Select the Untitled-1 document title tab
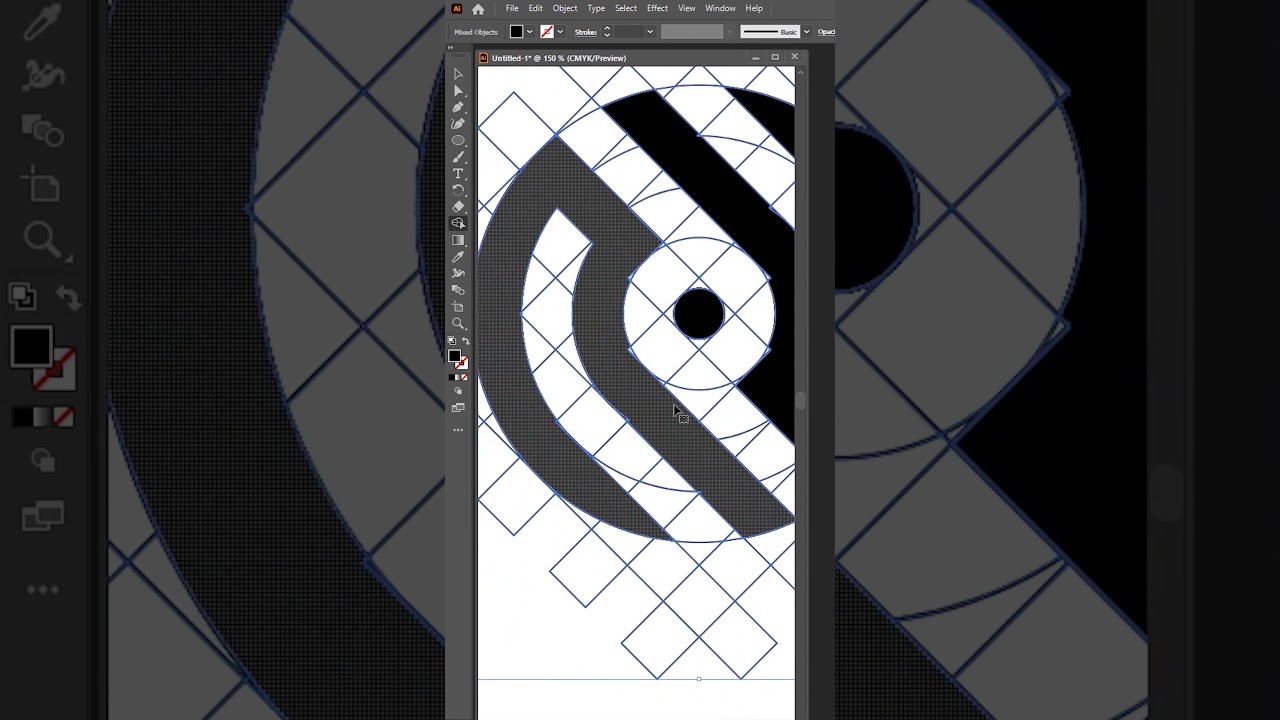Viewport: 1280px width, 720px height. tap(558, 58)
